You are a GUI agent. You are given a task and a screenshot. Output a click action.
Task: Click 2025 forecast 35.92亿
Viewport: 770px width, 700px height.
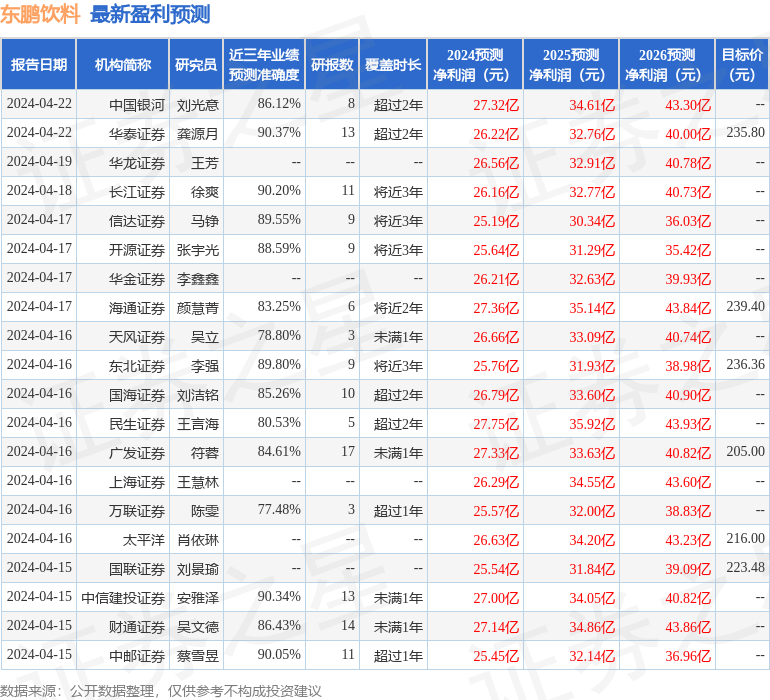[592, 423]
